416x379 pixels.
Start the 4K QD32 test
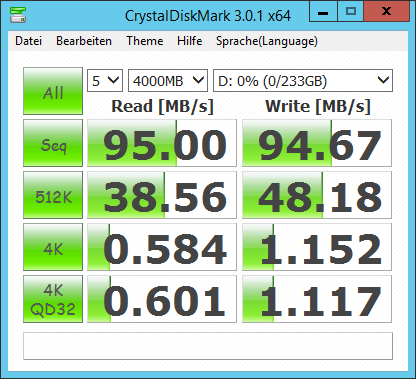point(53,299)
